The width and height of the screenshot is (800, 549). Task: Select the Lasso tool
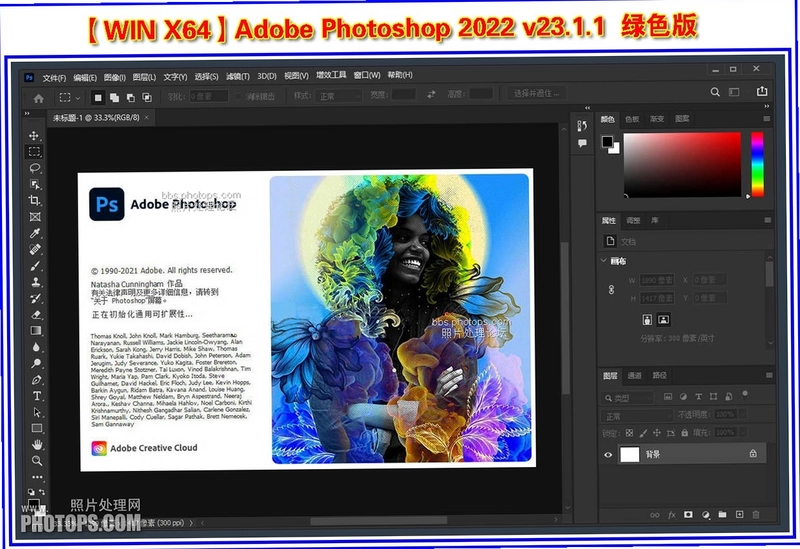pyautogui.click(x=35, y=168)
